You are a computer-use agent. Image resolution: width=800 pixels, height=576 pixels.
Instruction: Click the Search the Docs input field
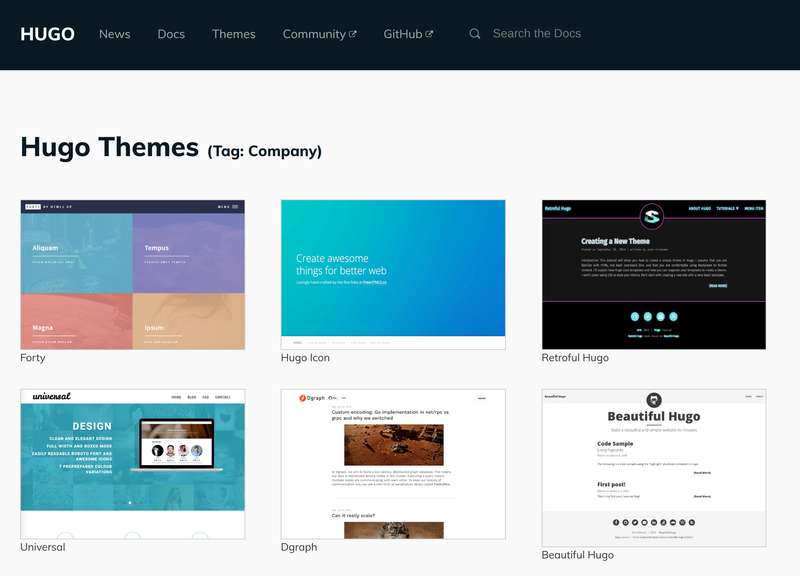[x=540, y=33]
